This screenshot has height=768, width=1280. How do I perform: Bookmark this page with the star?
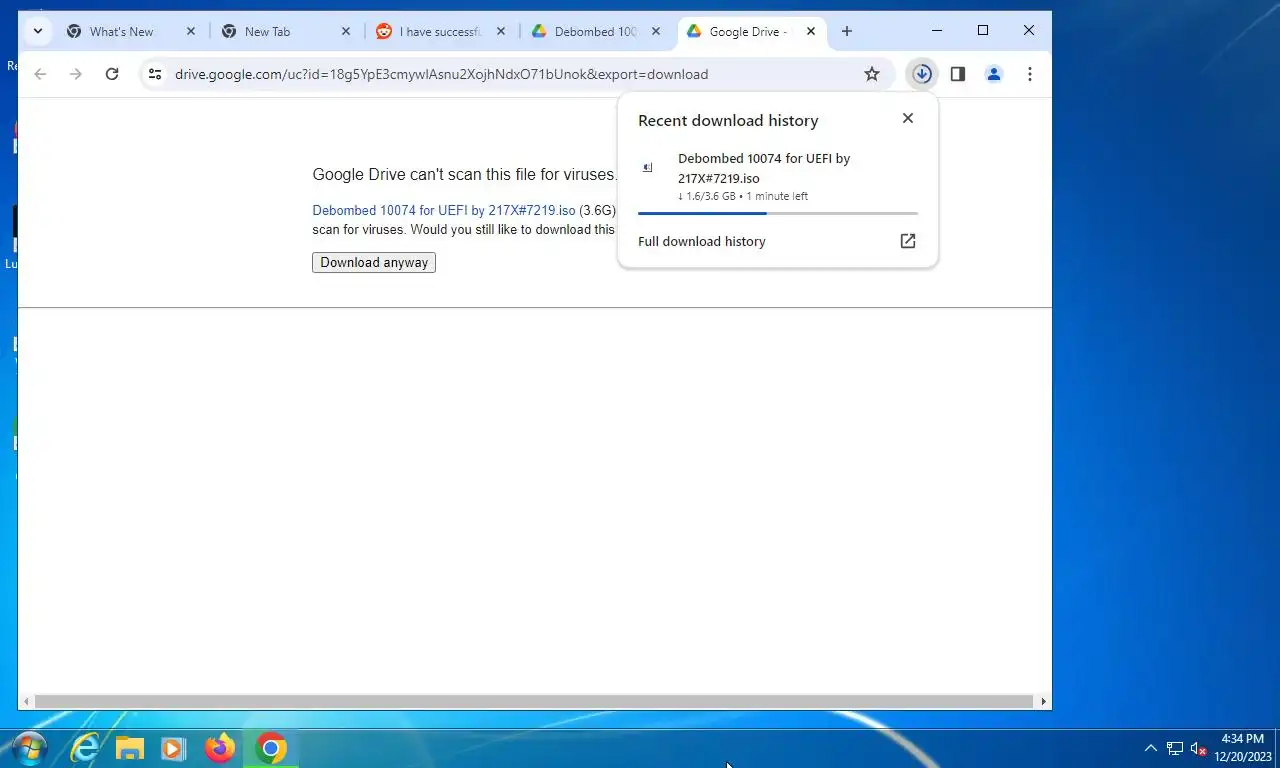coord(872,74)
